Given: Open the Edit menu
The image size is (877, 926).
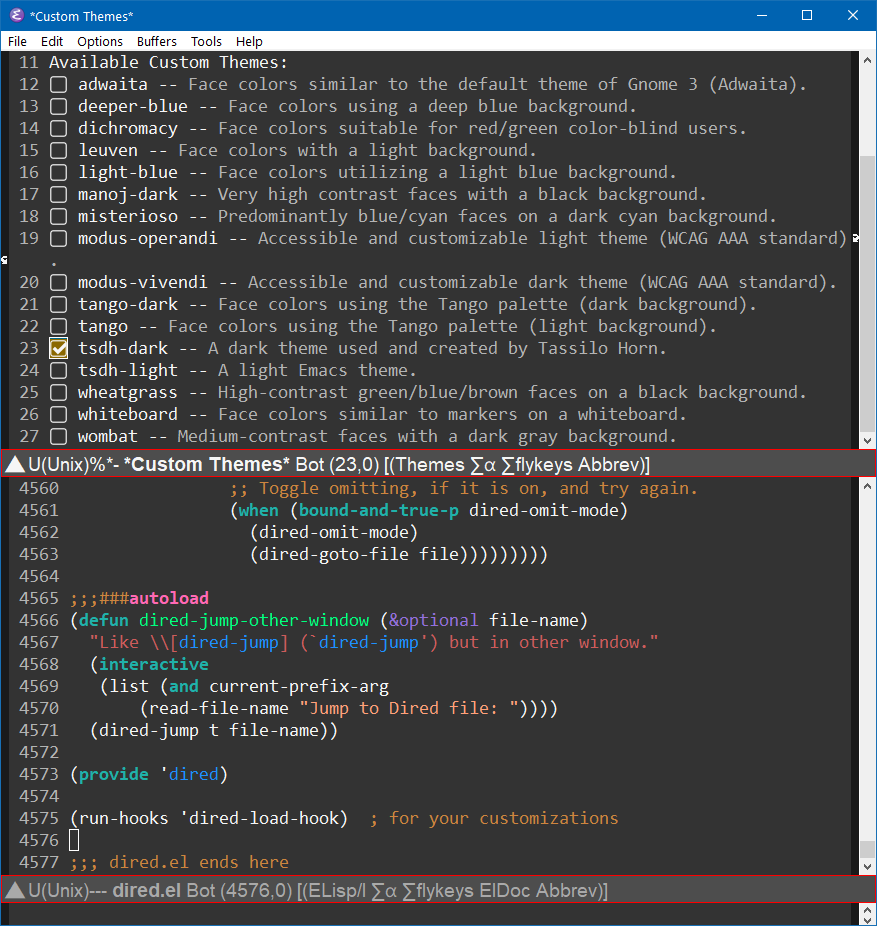Looking at the screenshot, I should pos(52,41).
